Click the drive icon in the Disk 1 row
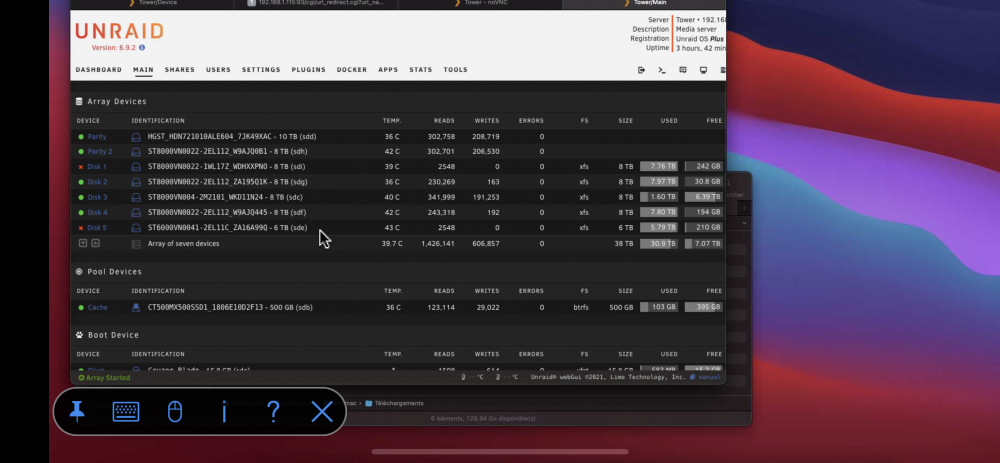Viewport: 1000px width, 463px height. (x=136, y=167)
